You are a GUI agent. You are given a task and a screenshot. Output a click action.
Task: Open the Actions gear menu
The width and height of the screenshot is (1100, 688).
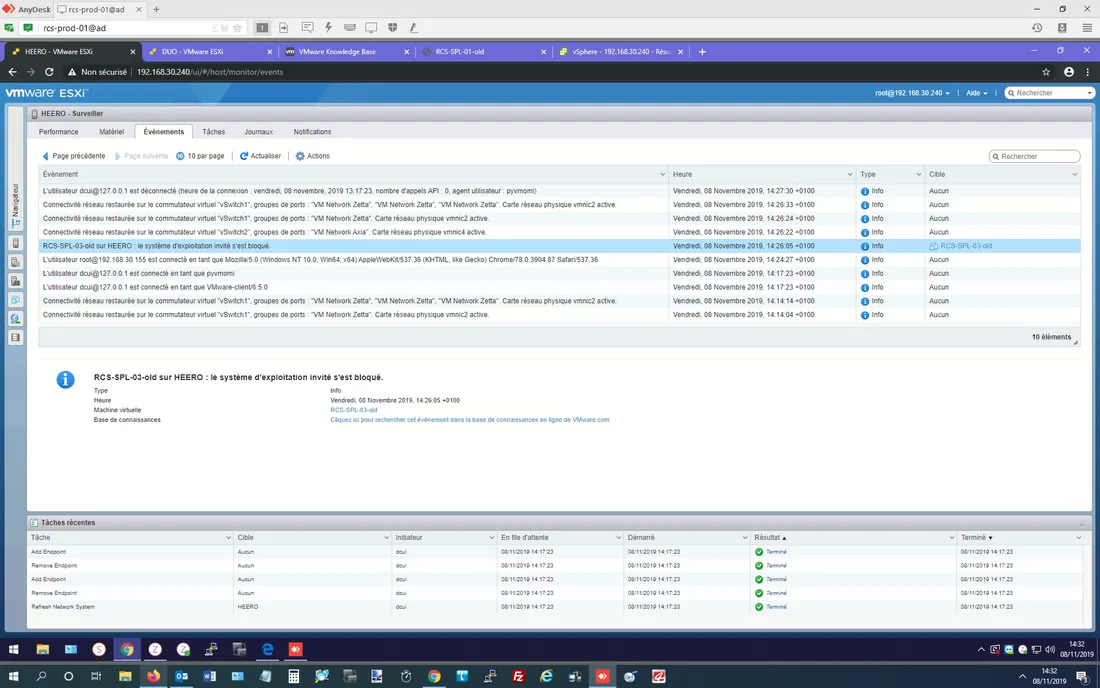(x=300, y=156)
